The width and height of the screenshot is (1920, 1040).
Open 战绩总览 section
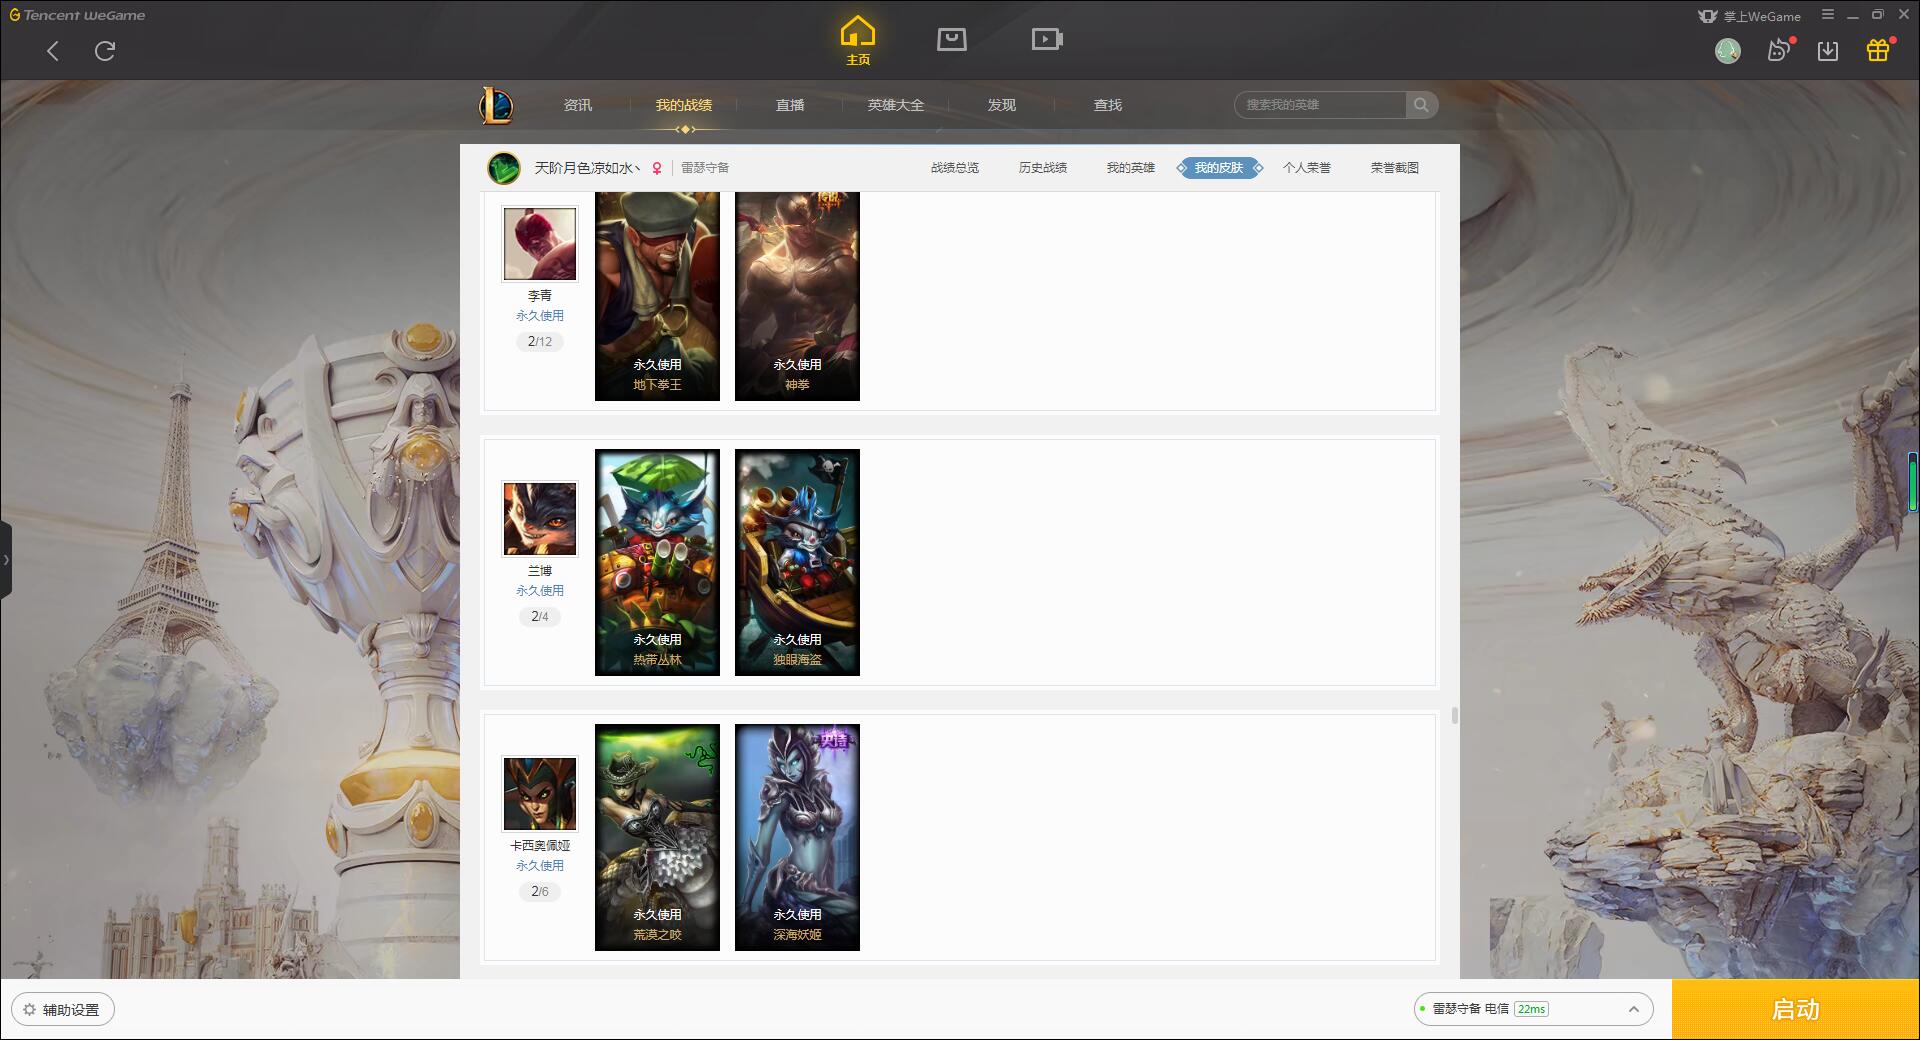coord(955,168)
